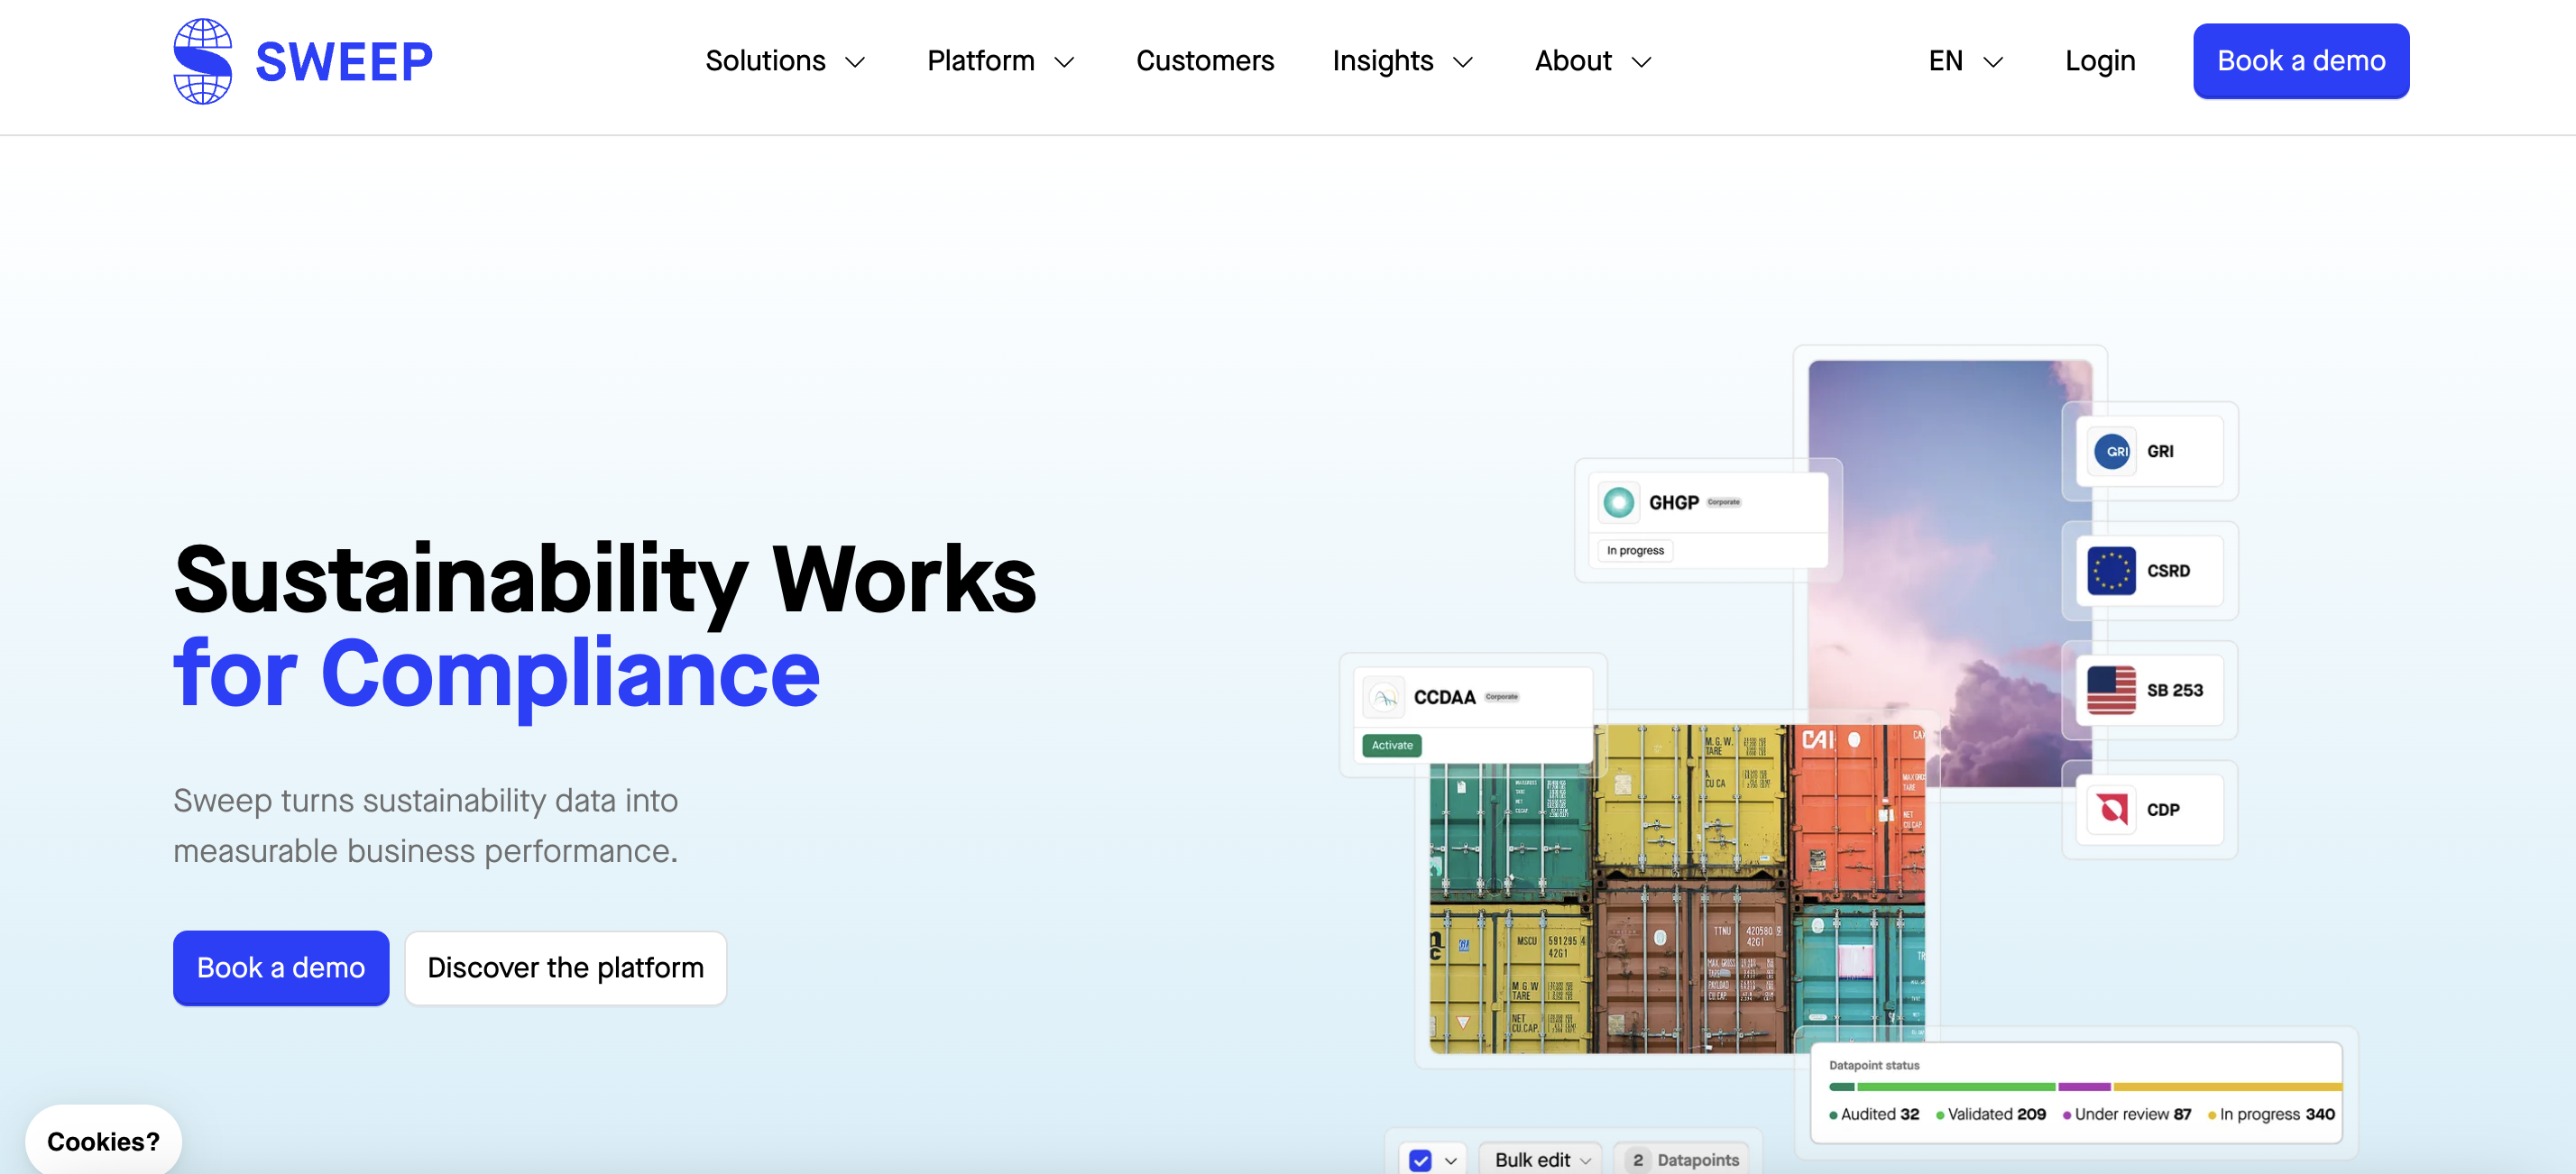Click the chevron next to EN
The height and width of the screenshot is (1174, 2576).
click(x=1993, y=62)
